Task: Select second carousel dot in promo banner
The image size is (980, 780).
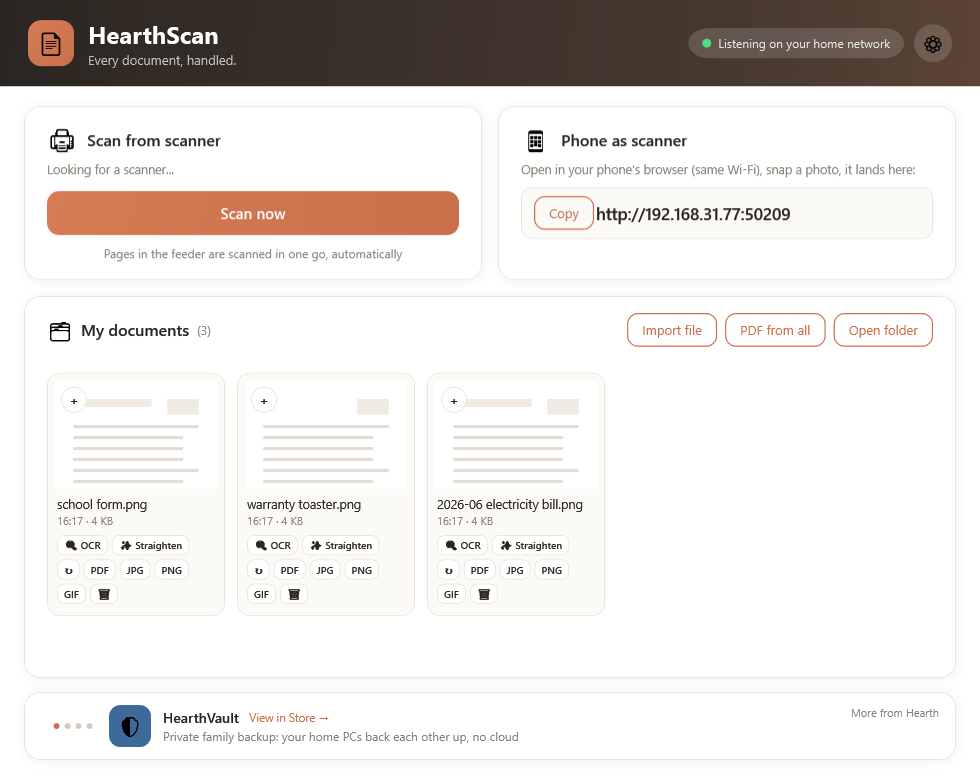Action: coord(68,726)
